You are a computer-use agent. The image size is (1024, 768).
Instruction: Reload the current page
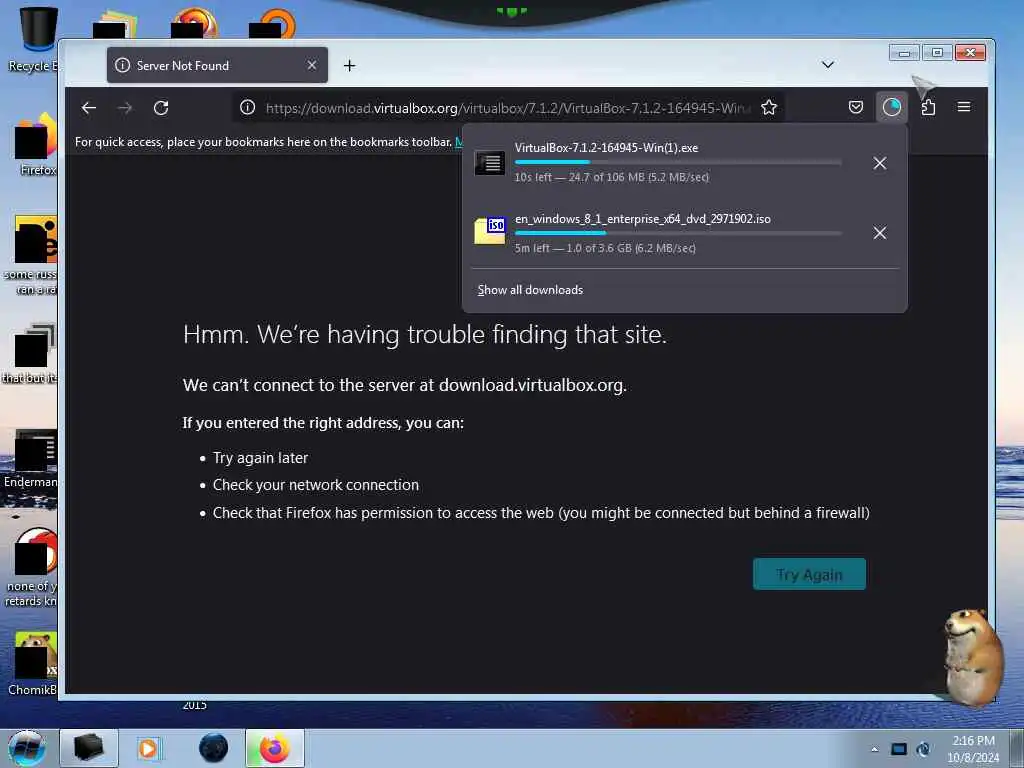(161, 108)
